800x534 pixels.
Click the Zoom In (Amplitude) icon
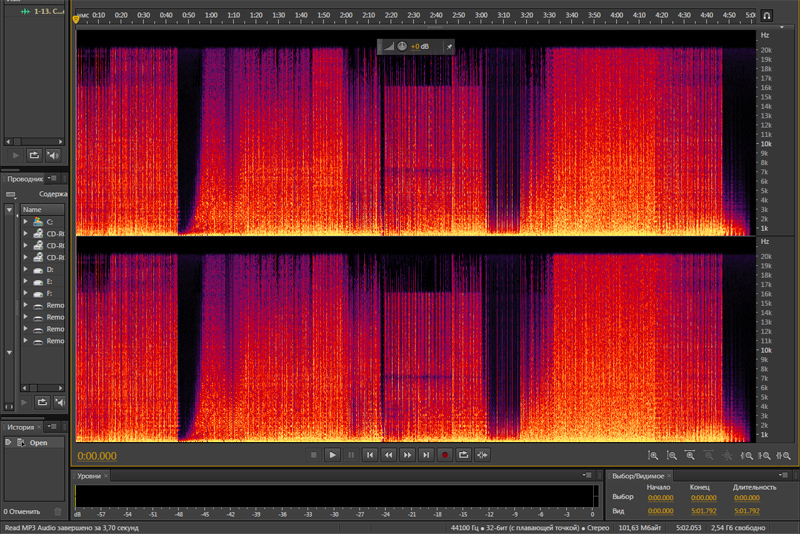click(652, 455)
